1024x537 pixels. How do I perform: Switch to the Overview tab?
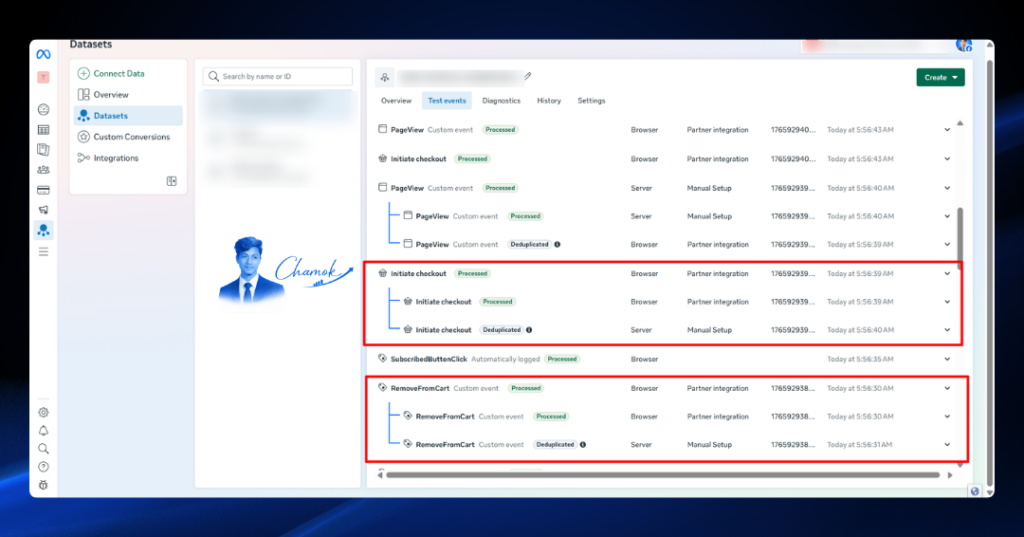396,101
